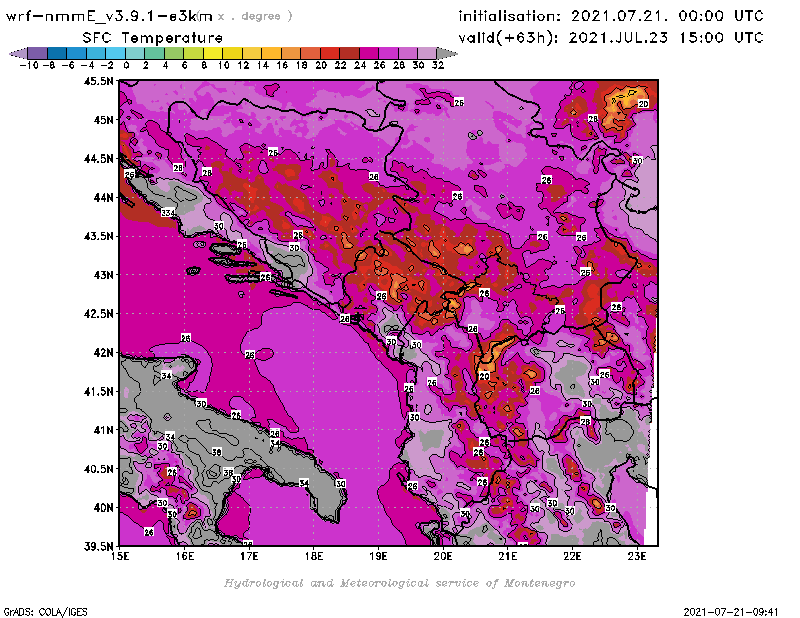
Task: Pick the magenta 24 to 26 swatch
Action: click(x=369, y=53)
